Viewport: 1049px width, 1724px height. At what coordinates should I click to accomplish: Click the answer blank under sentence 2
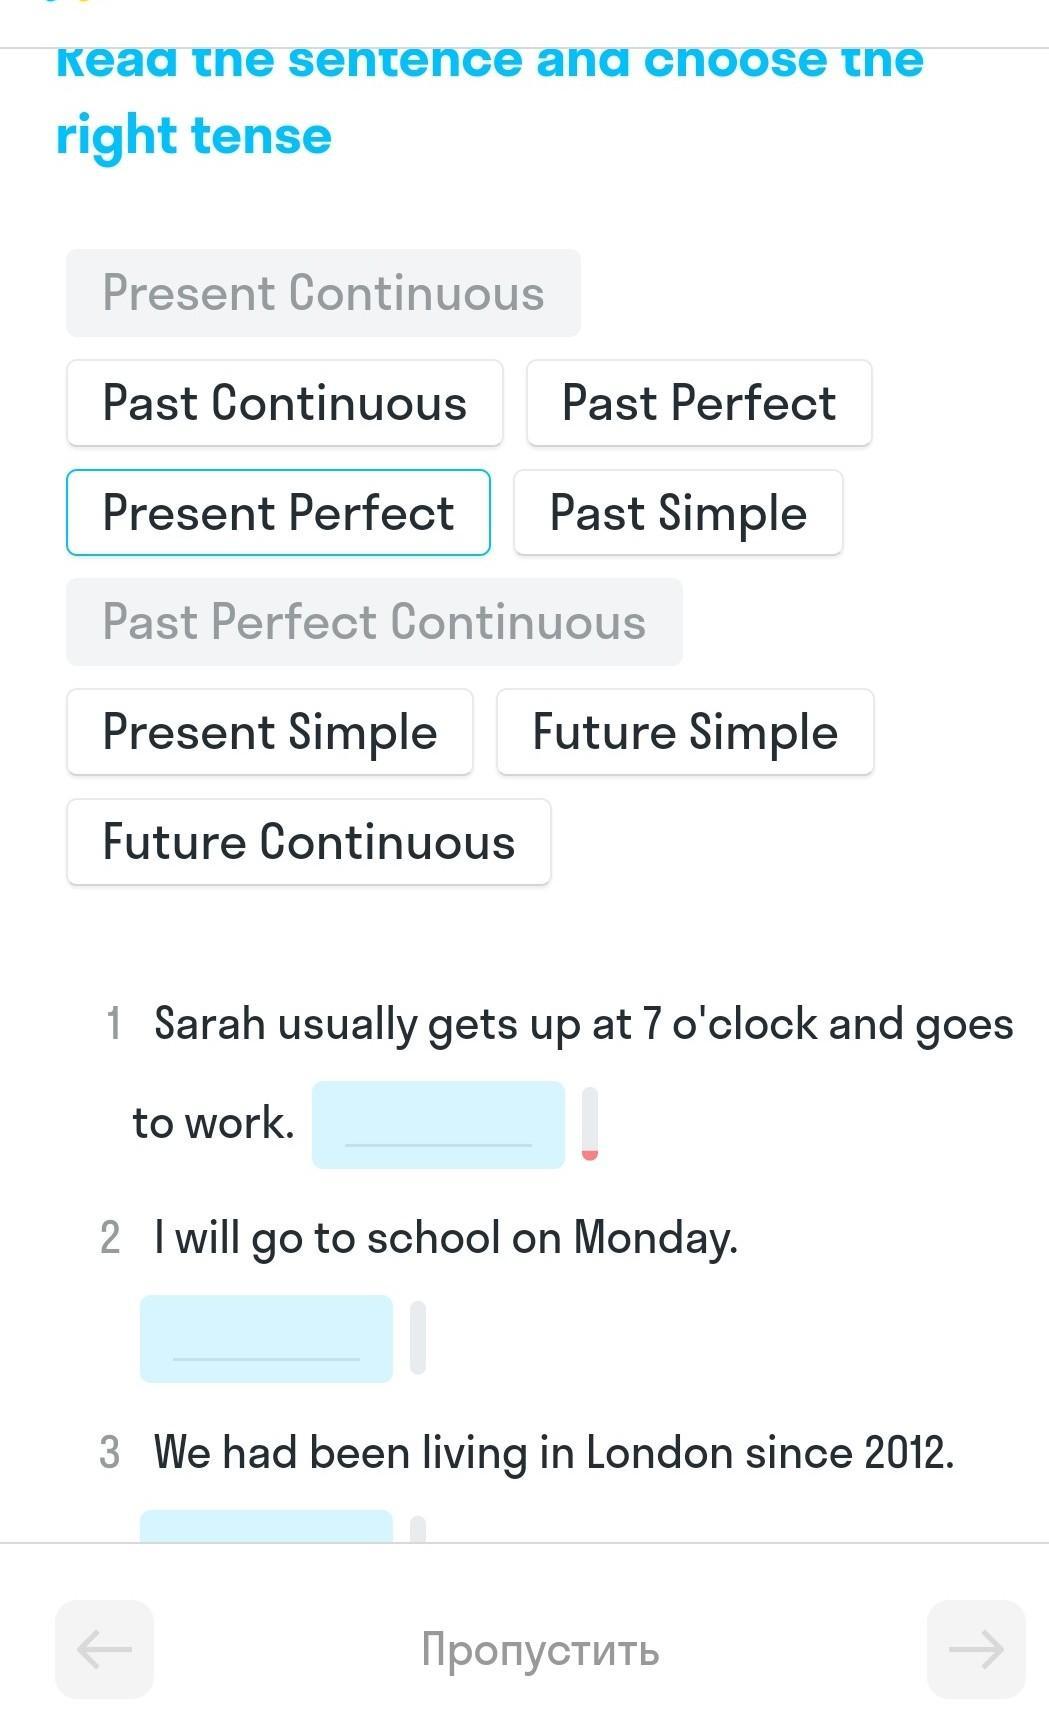pos(266,1339)
